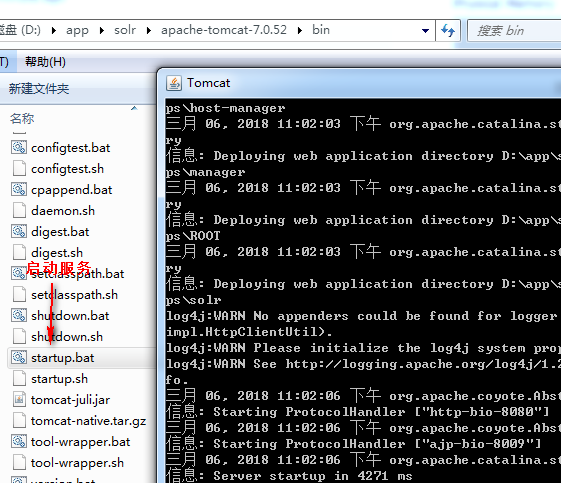The image size is (561, 483).
Task: Click the configtest.sh file icon
Action: point(19,169)
